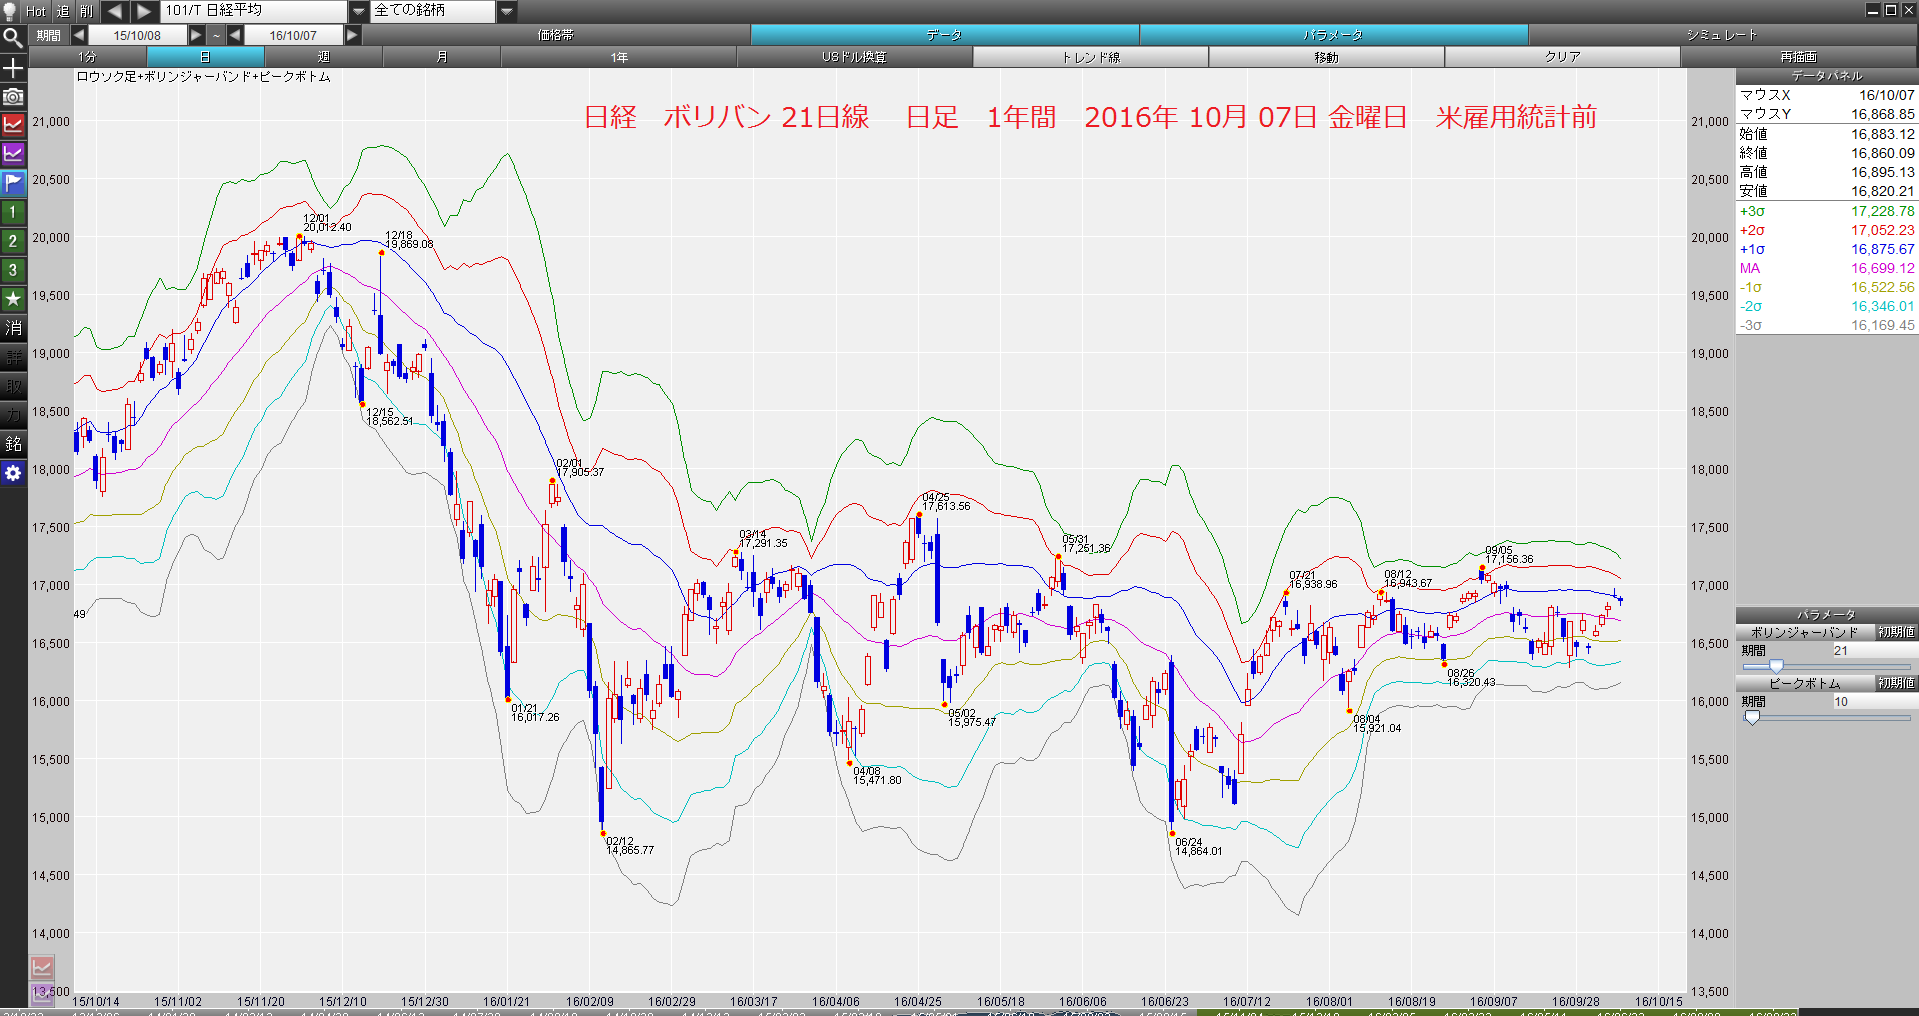This screenshot has width=1919, height=1016.
Task: Toggle USドル換算 dollar conversion
Action: tap(854, 57)
